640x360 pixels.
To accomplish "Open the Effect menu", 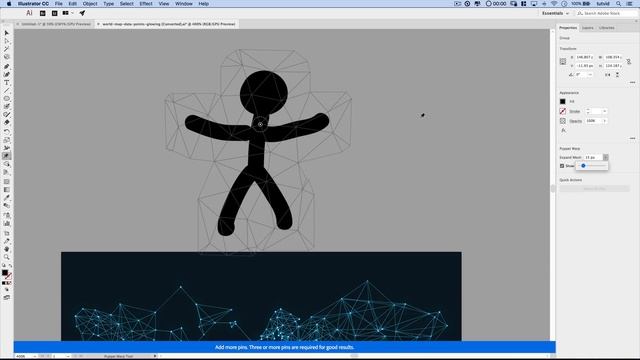I will tap(146, 4).
